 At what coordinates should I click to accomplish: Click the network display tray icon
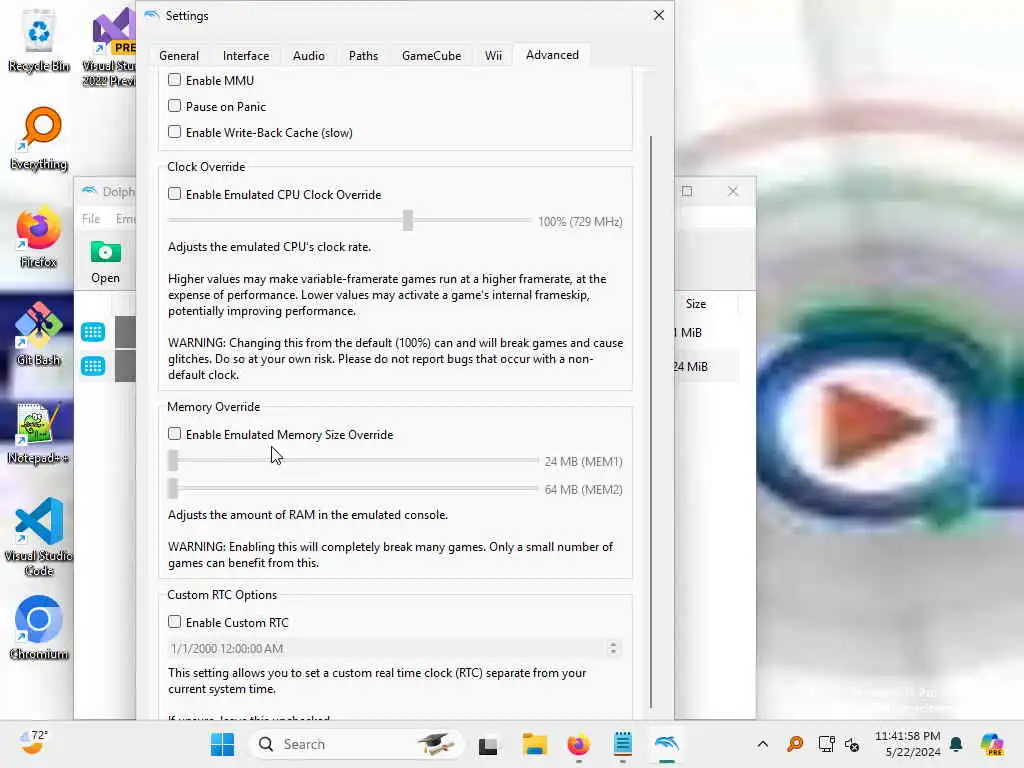(x=826, y=744)
